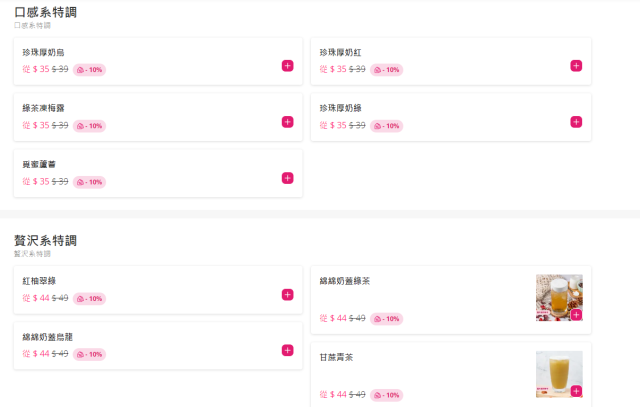
Task: Click the -10% badge on 紅柚翠綠
Action: click(x=89, y=299)
